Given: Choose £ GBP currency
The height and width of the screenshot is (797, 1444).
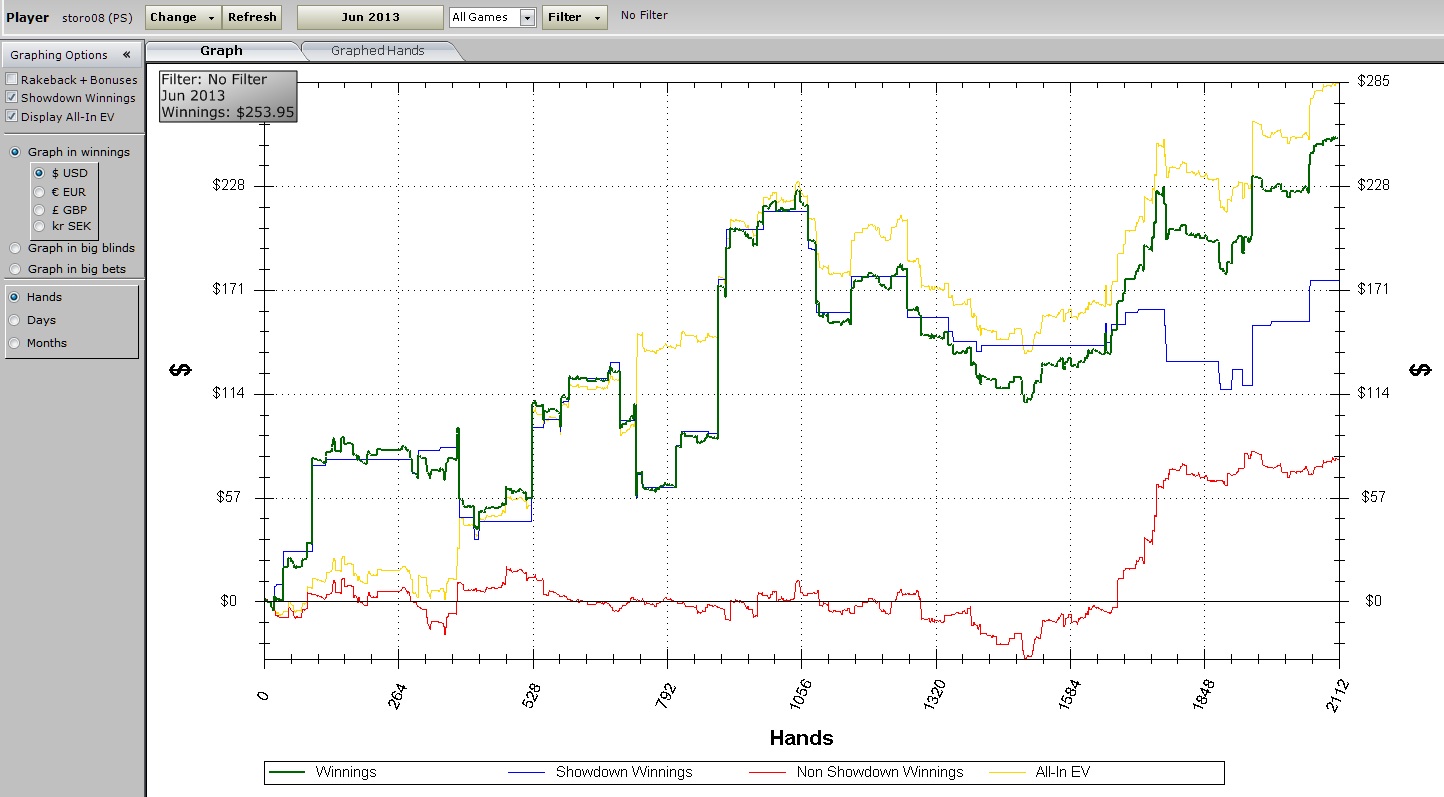Looking at the screenshot, I should [39, 210].
